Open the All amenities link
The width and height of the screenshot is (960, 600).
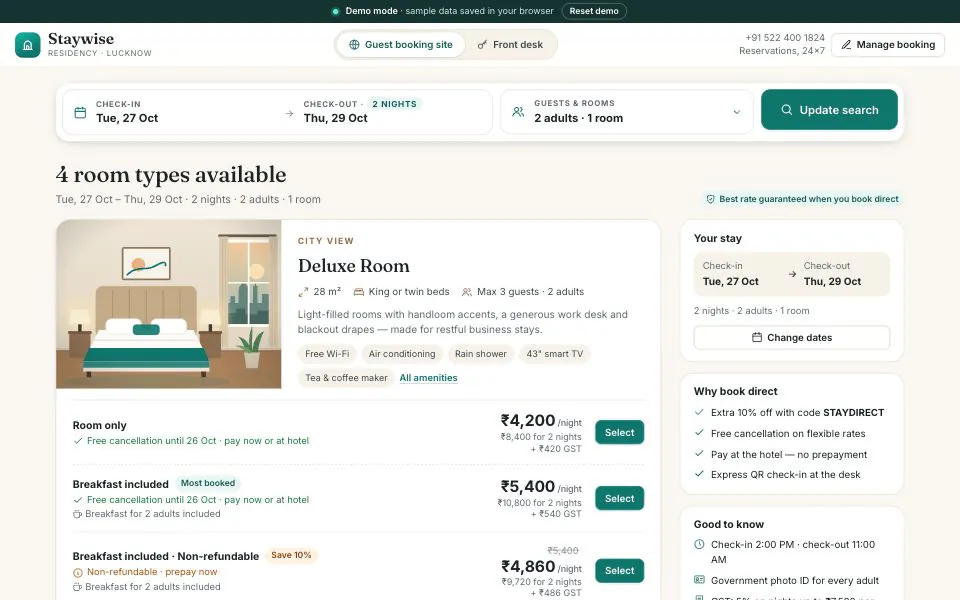pos(429,378)
